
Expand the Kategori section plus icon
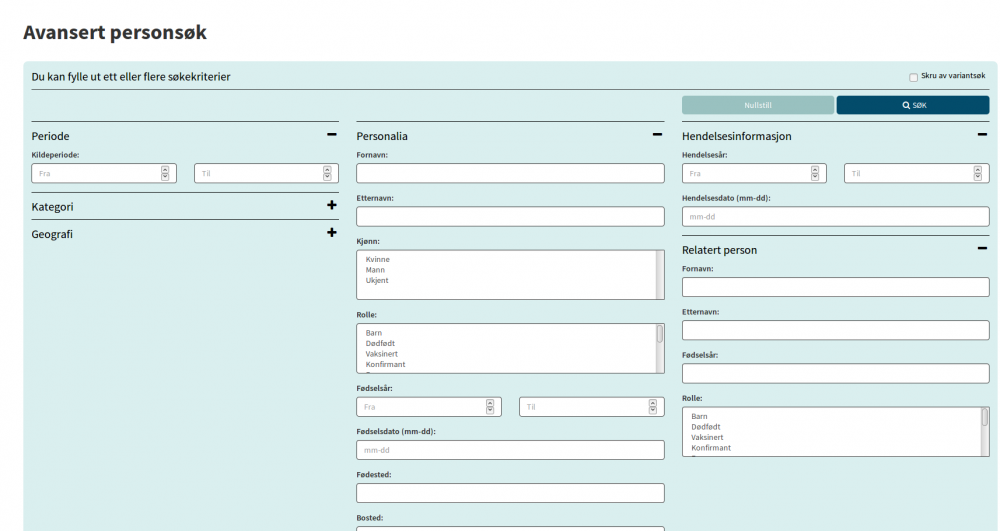[x=332, y=205]
